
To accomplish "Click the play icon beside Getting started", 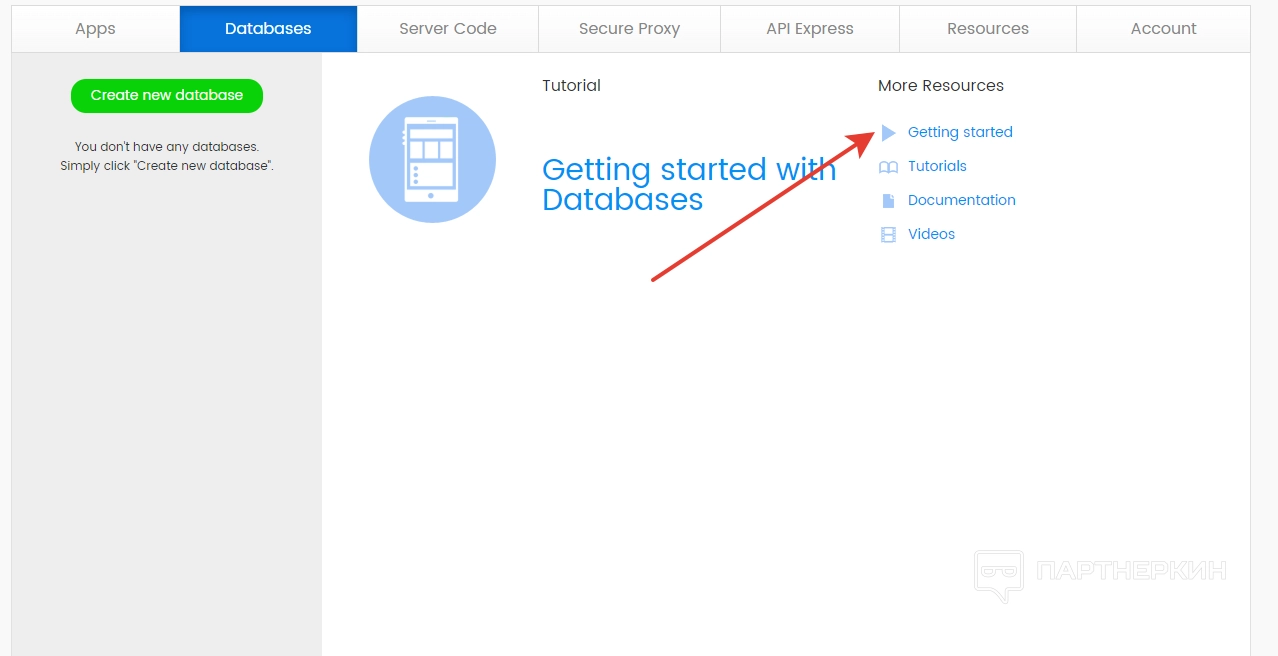I will 888,132.
